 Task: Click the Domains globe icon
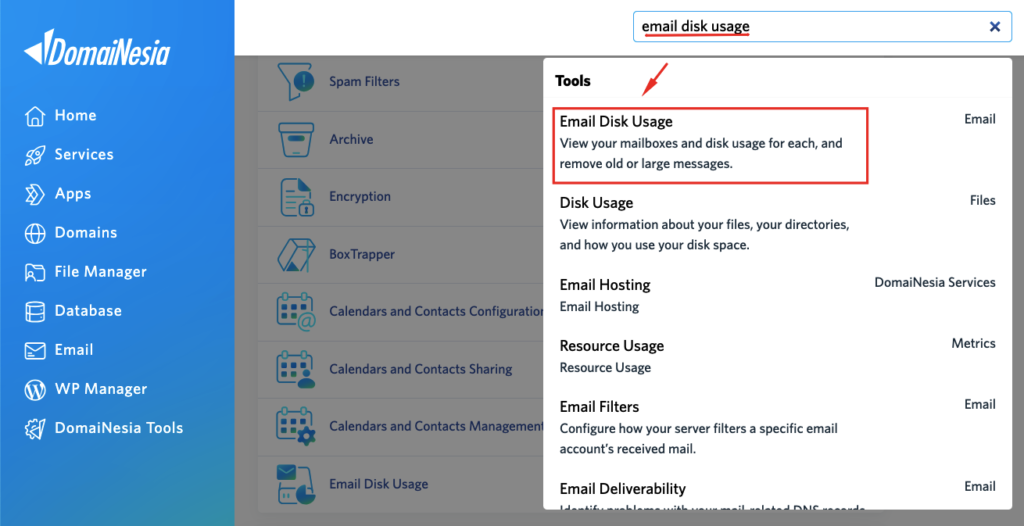35,233
